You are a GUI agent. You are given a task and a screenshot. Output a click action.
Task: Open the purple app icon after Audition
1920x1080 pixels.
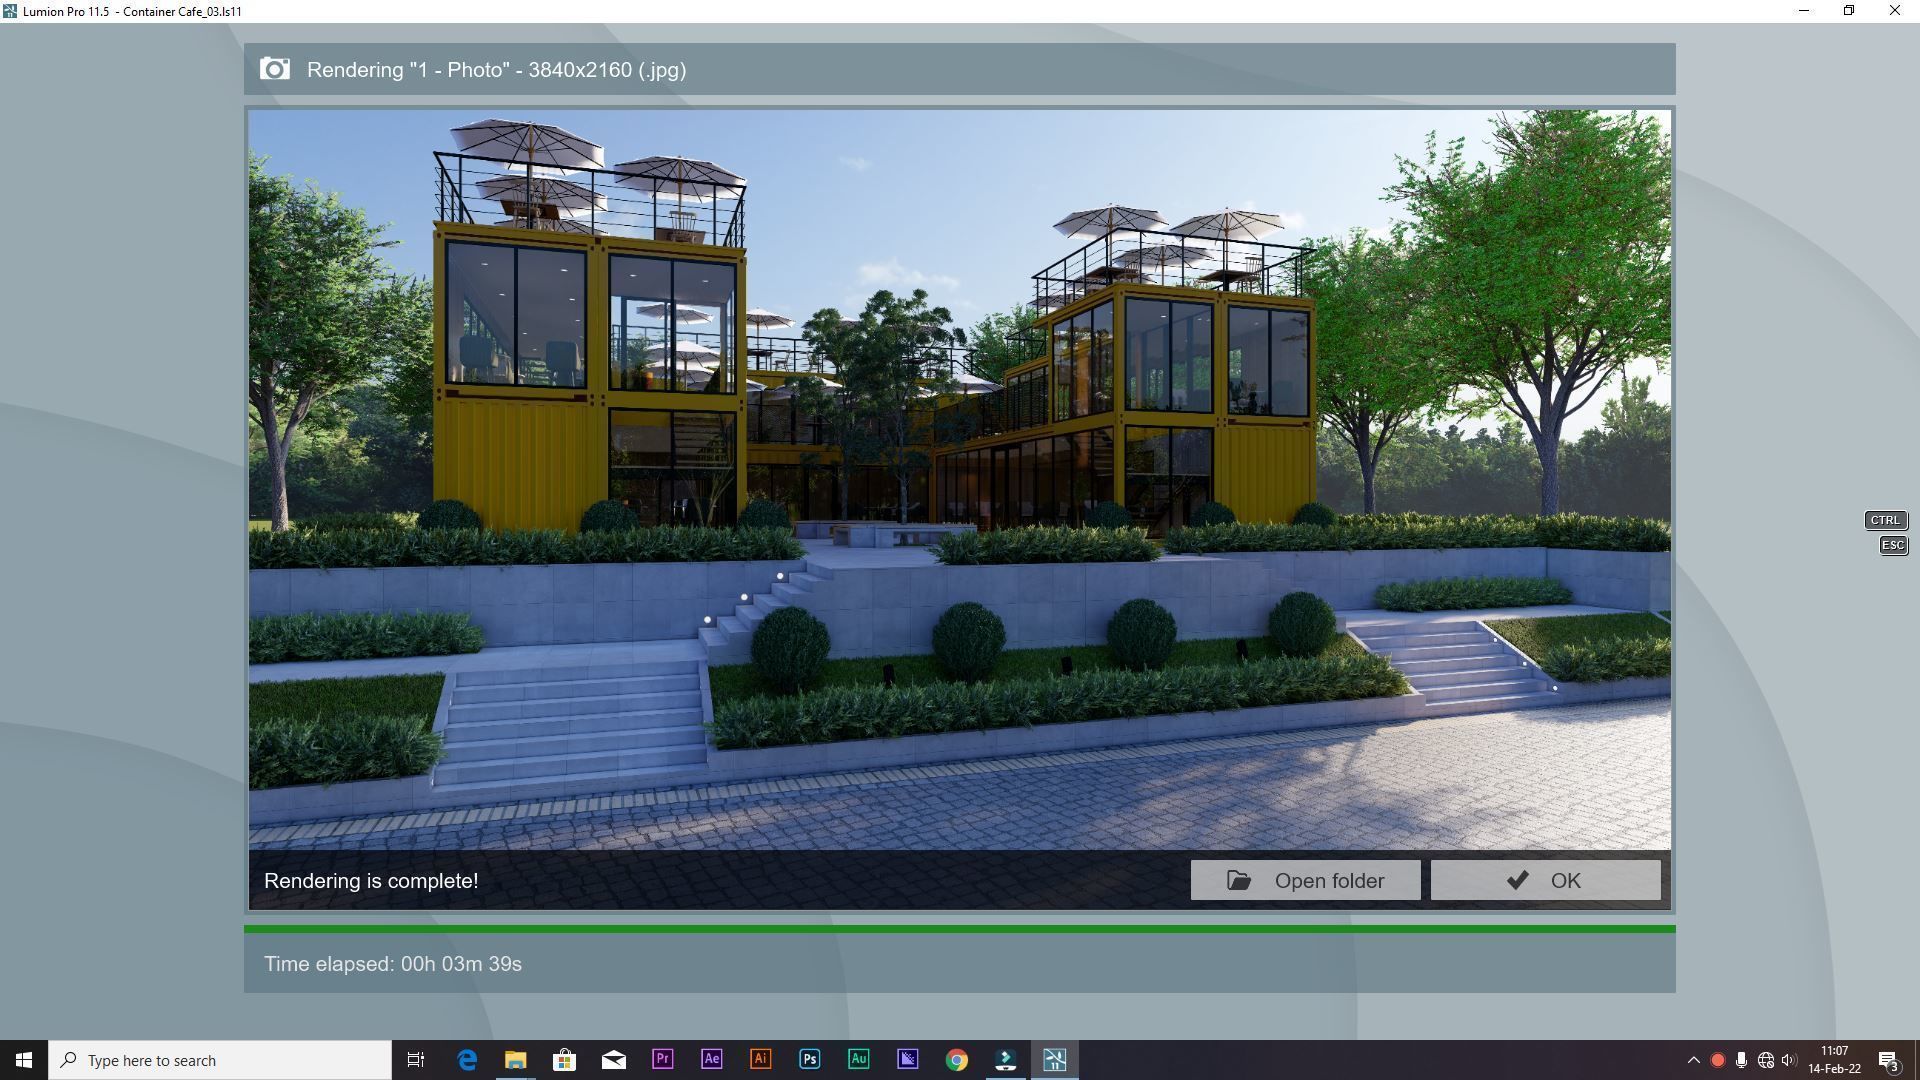click(908, 1060)
